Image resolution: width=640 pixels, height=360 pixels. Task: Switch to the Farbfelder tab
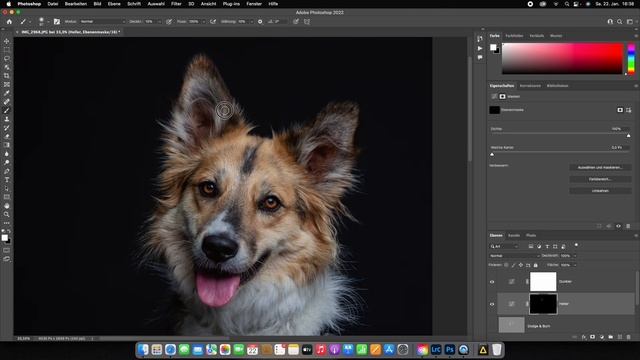click(514, 36)
